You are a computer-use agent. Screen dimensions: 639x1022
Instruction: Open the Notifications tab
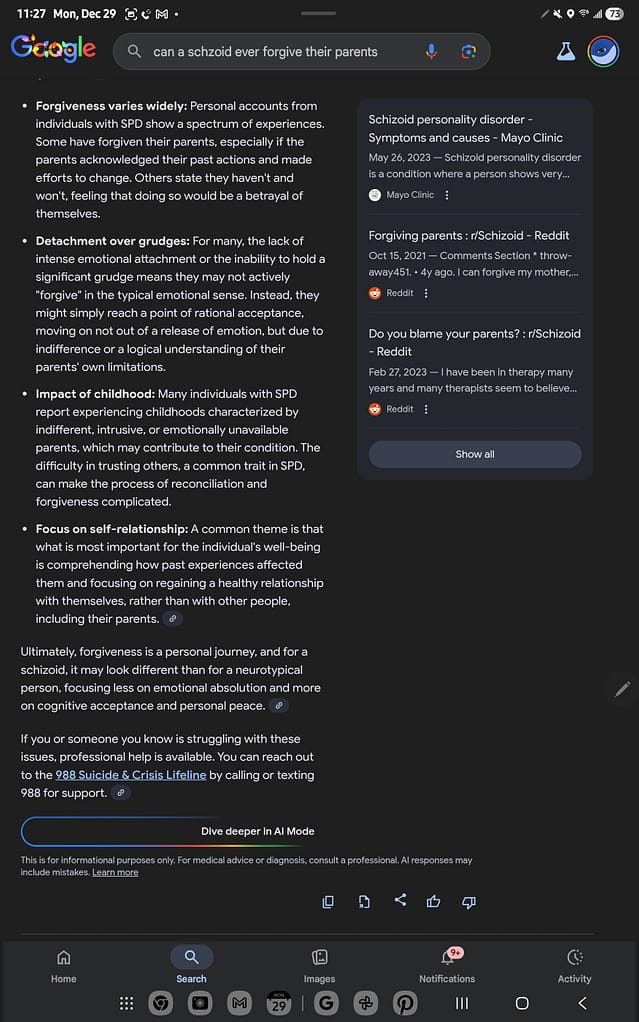(447, 965)
